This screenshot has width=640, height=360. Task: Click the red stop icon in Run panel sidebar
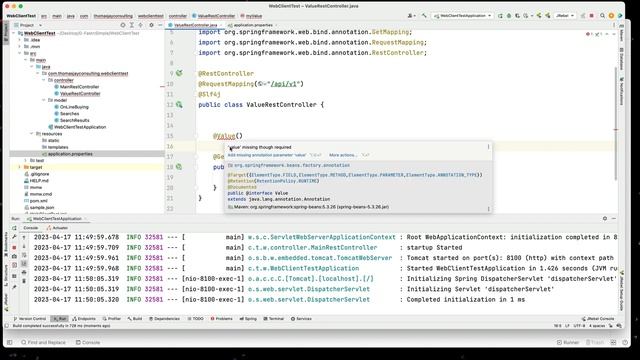14,247
